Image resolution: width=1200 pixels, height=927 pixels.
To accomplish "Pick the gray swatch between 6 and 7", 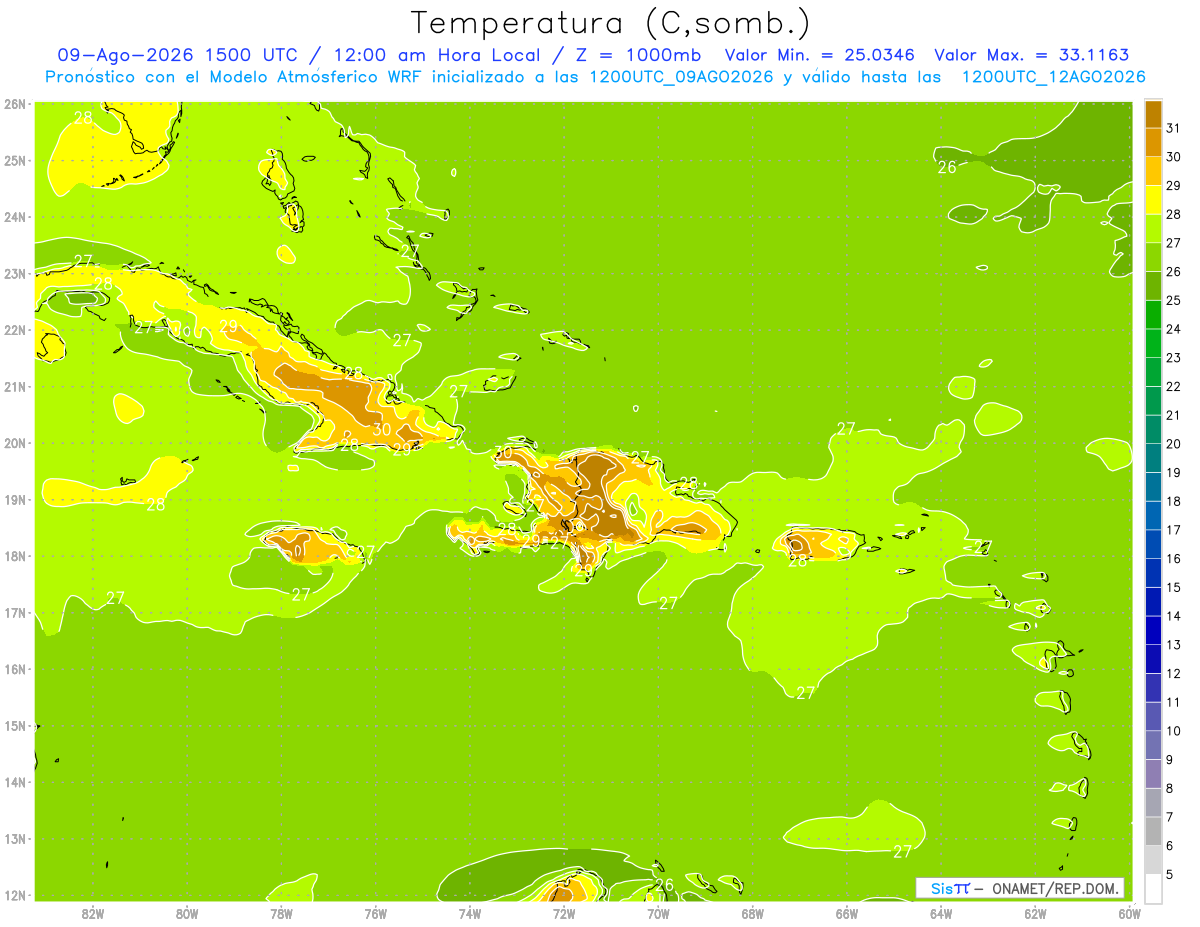I will tap(1153, 831).
